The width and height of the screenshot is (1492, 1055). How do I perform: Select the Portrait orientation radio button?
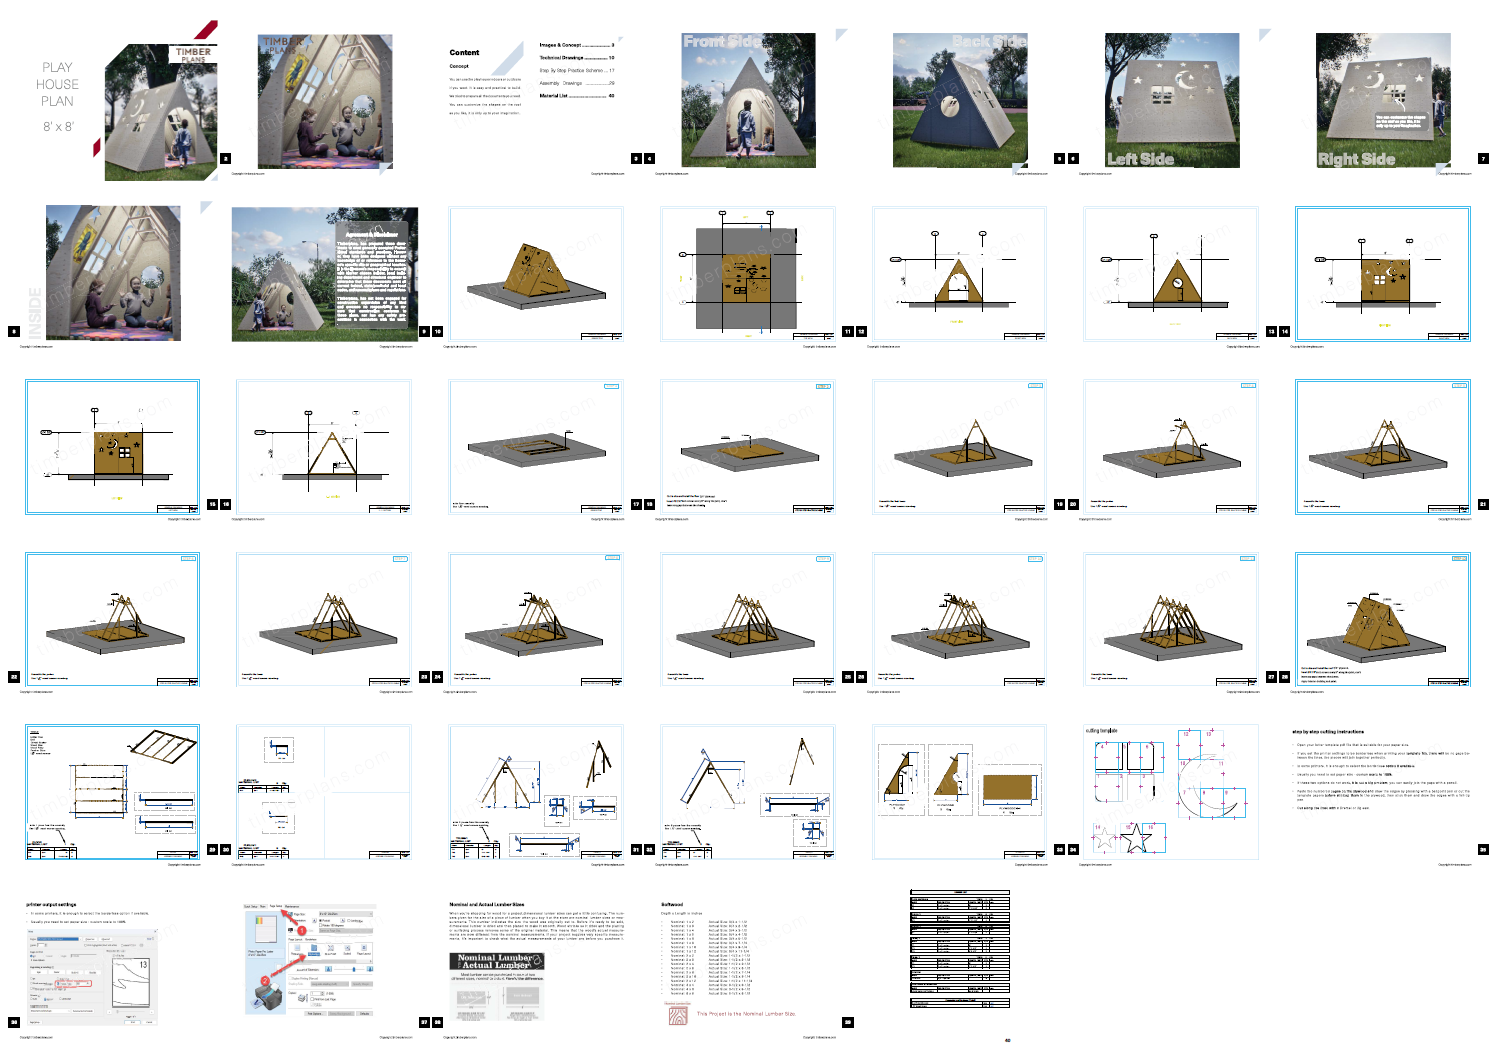(x=322, y=921)
